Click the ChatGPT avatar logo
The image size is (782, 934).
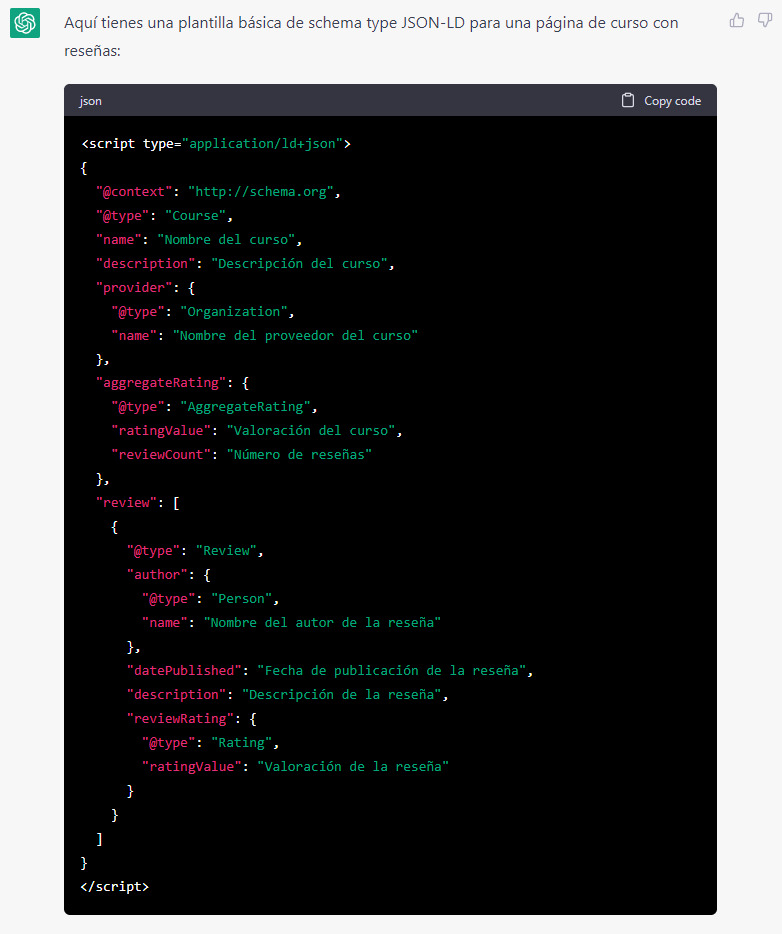tap(25, 23)
